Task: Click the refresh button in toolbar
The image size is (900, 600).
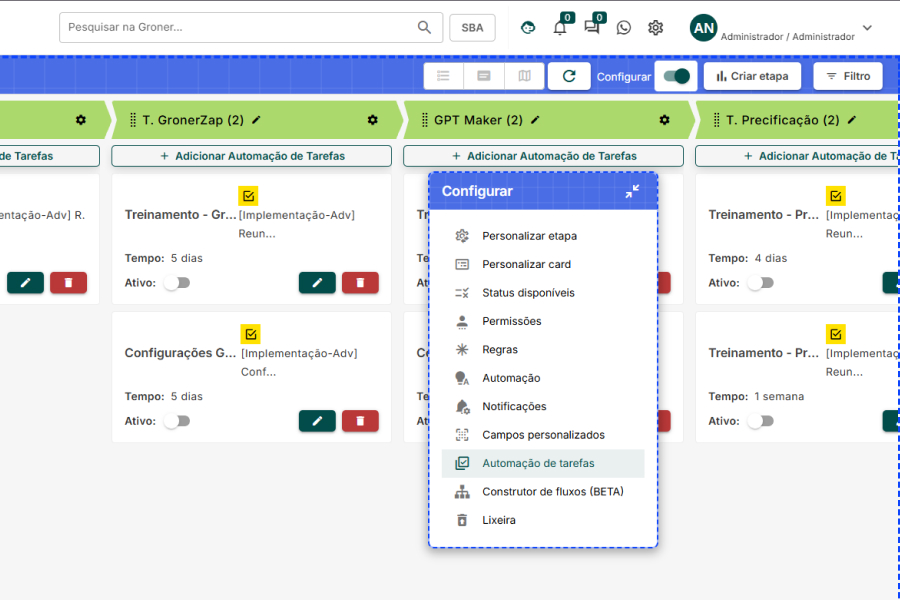Action: point(569,76)
